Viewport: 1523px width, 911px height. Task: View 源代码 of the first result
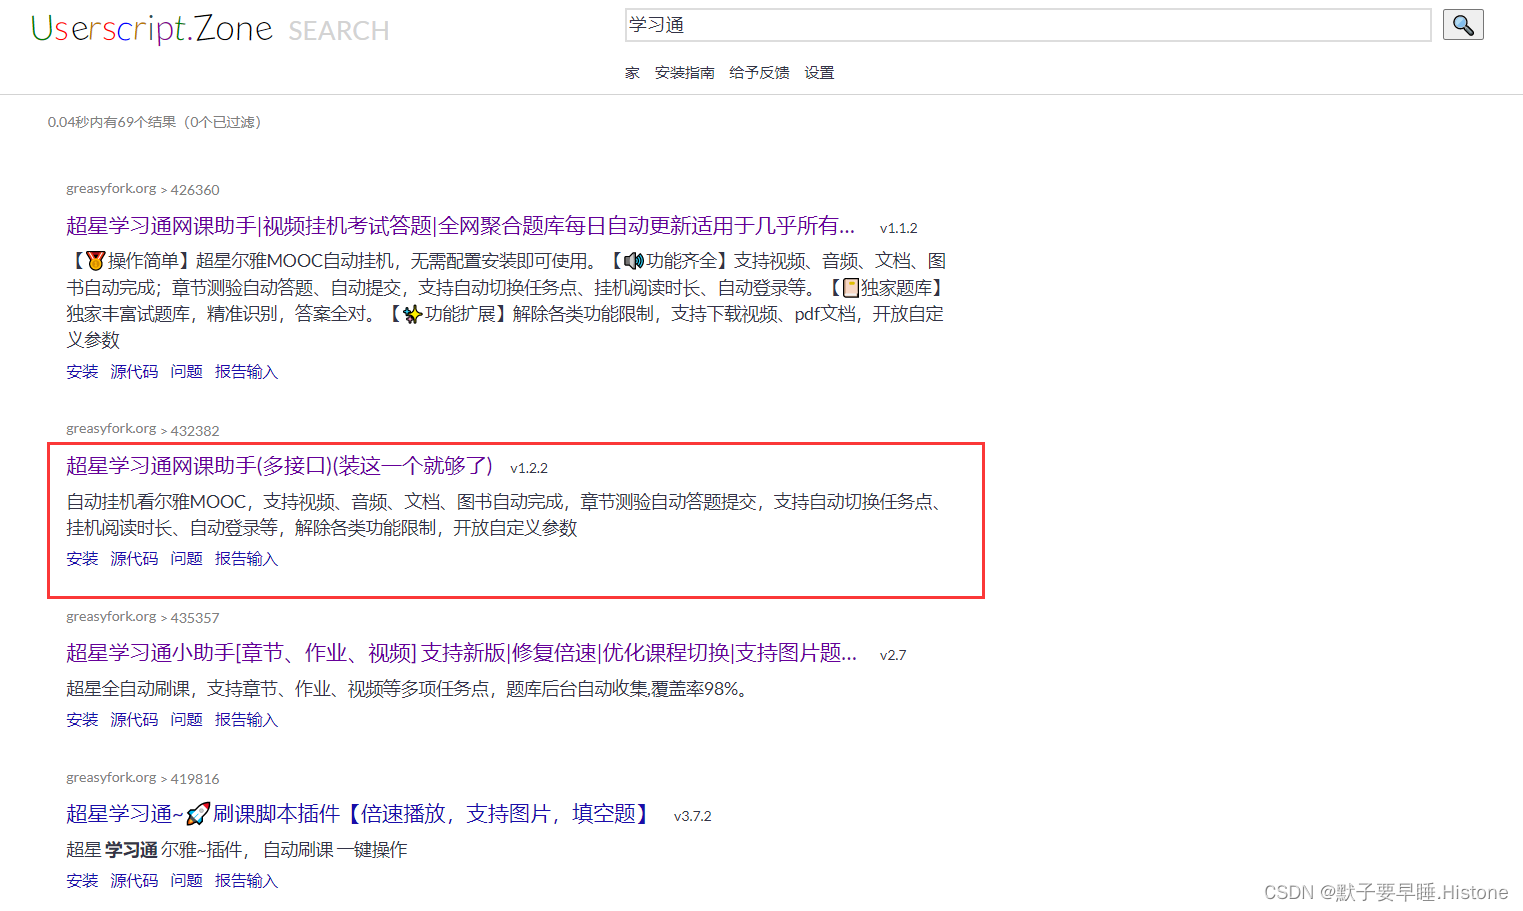click(133, 371)
